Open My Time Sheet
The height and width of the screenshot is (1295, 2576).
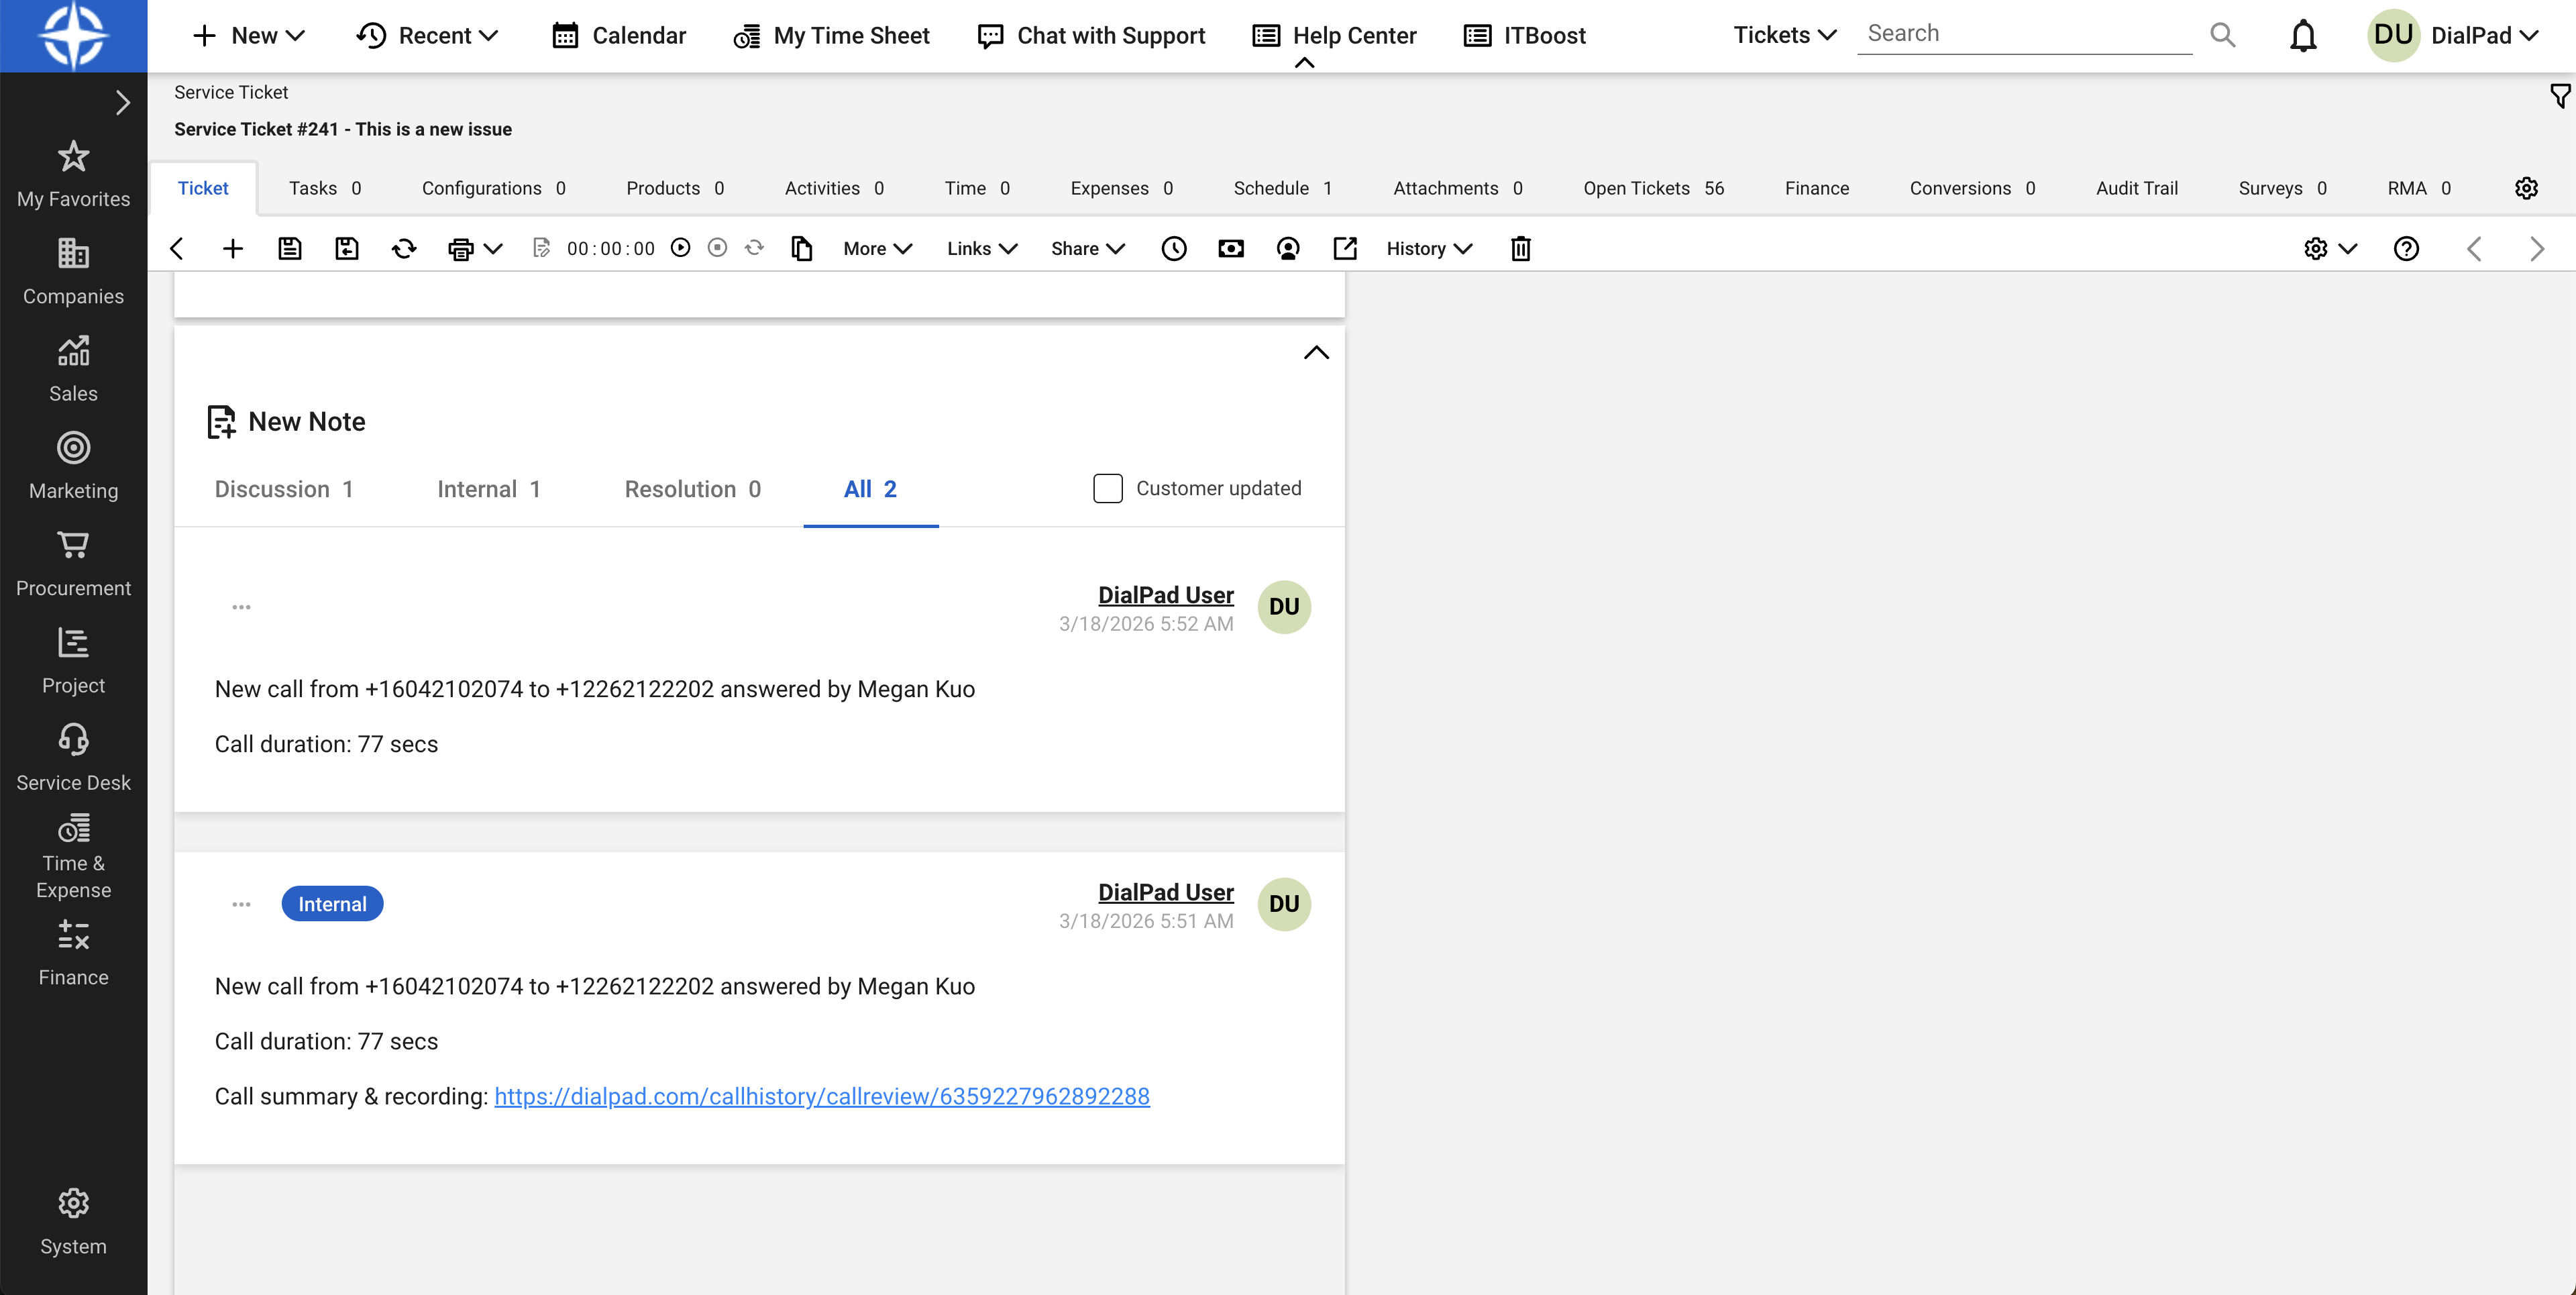coord(831,35)
